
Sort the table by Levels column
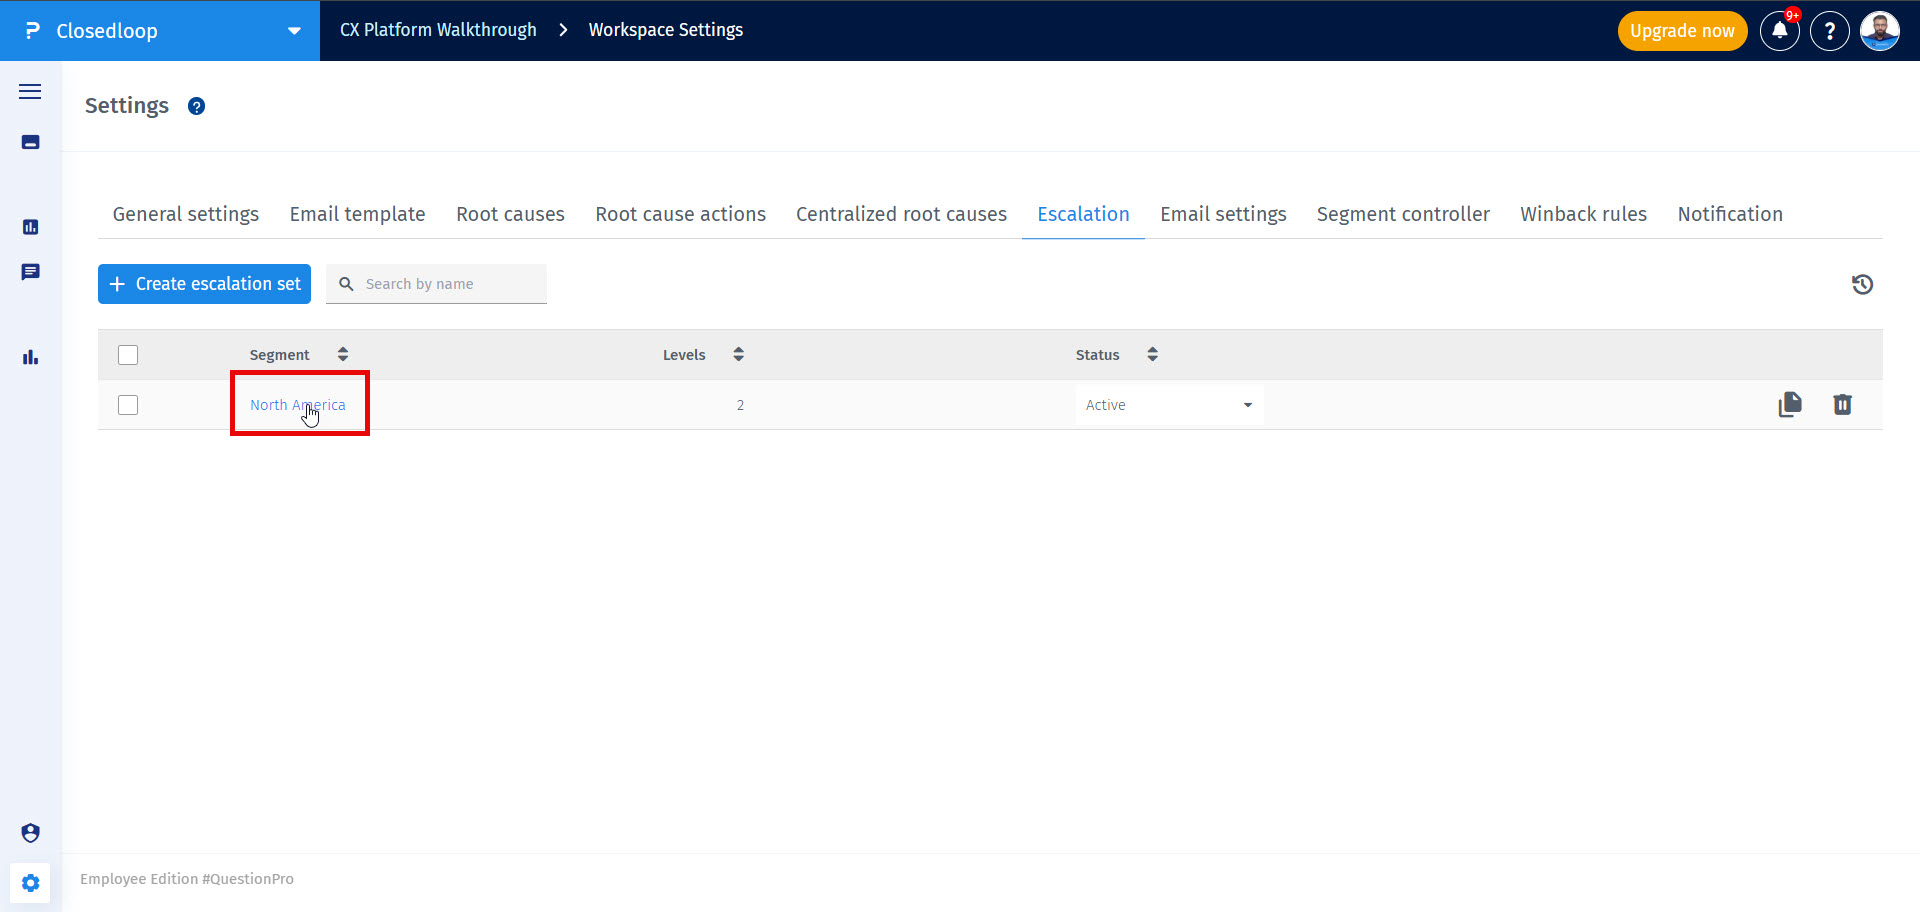pyautogui.click(x=738, y=354)
